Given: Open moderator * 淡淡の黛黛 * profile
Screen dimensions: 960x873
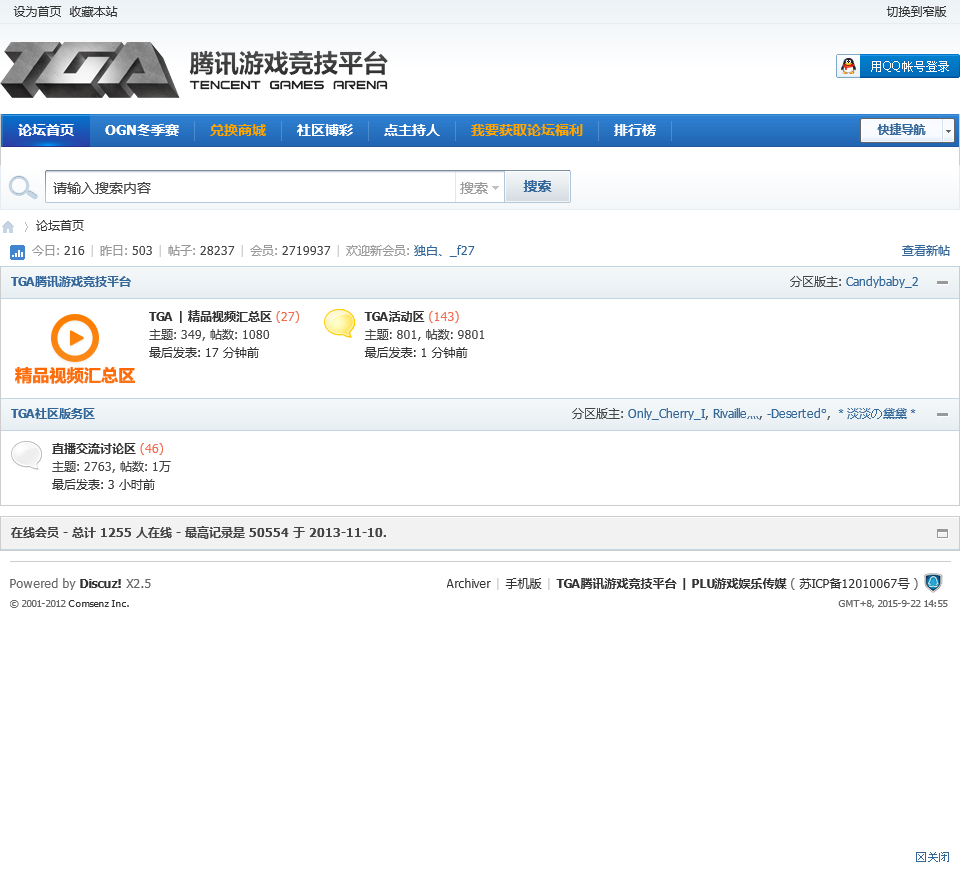Looking at the screenshot, I should tap(877, 414).
